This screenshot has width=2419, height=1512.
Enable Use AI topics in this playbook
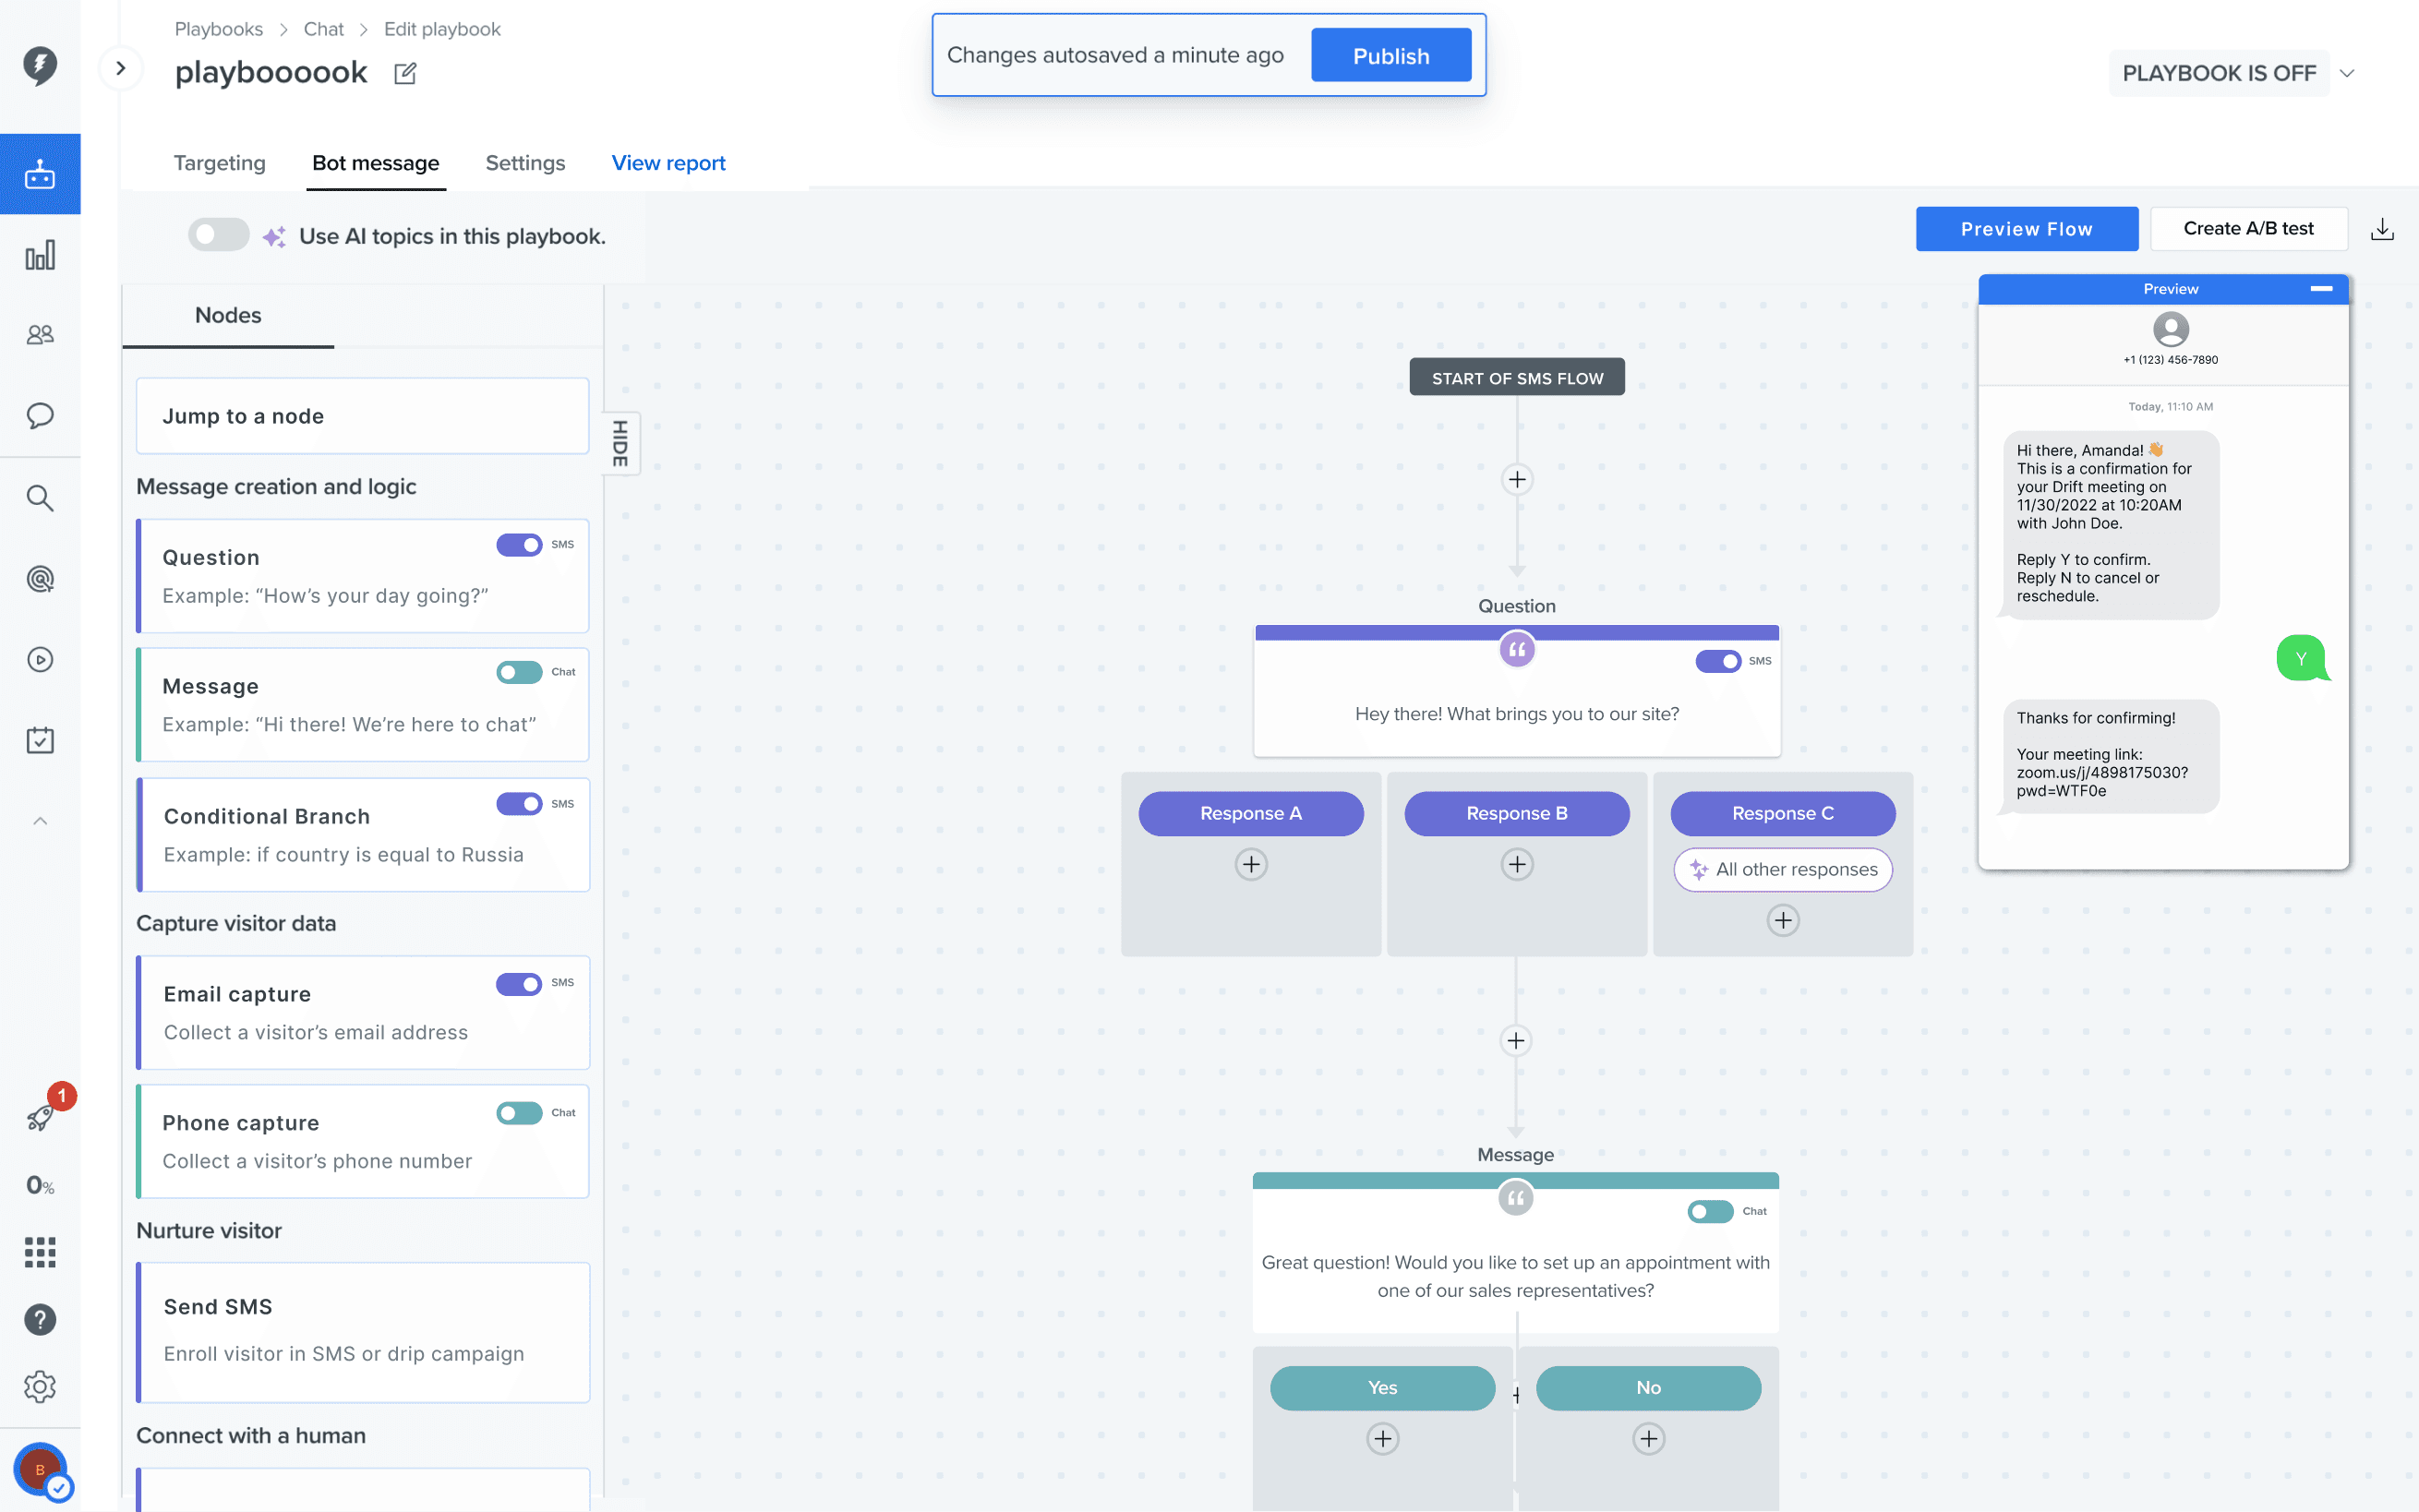(219, 235)
